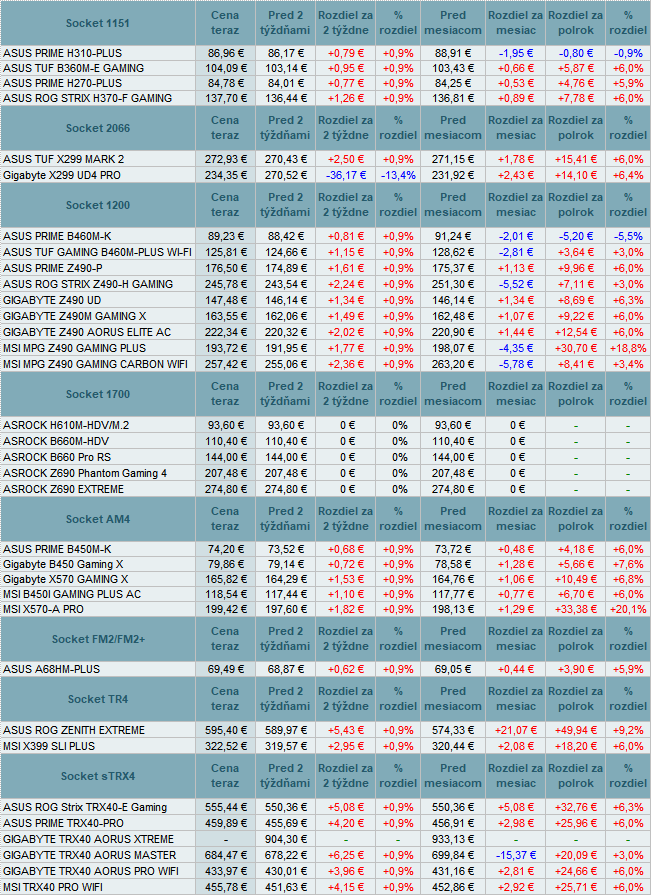Screen dimensions: 651x895
Task: Select the +30,70 € half-year difference cell
Action: click(x=576, y=348)
